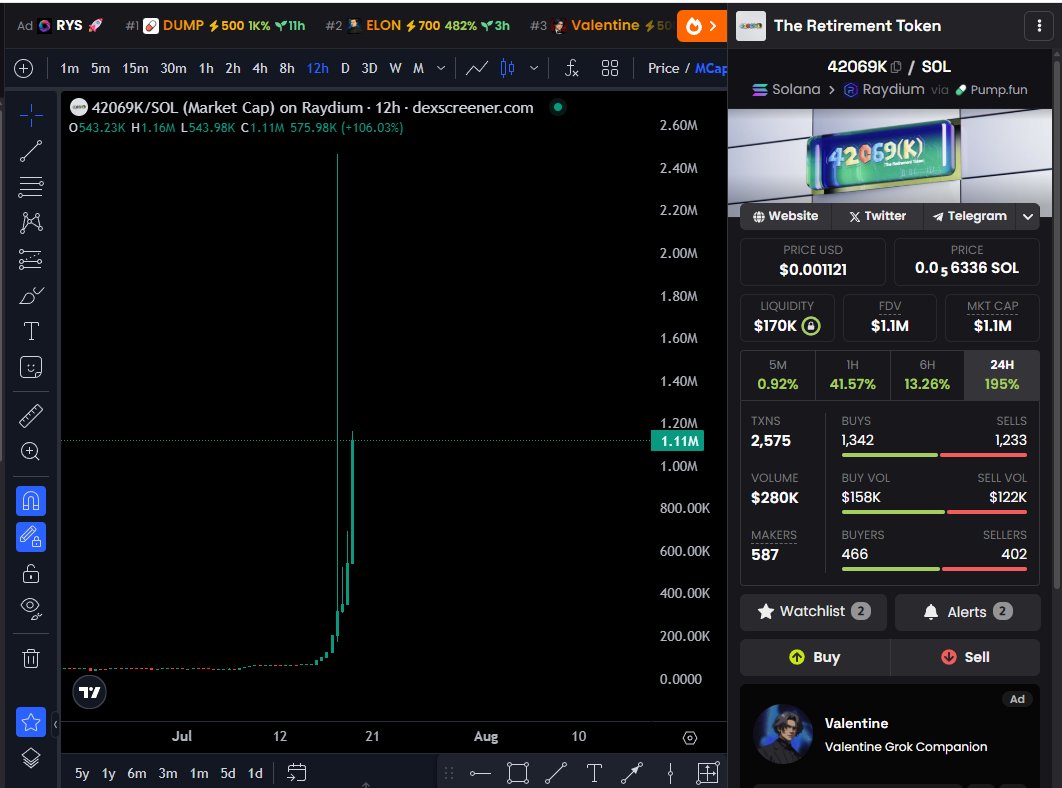
Task: Open the three-dot token options menu
Action: pos(1039,26)
